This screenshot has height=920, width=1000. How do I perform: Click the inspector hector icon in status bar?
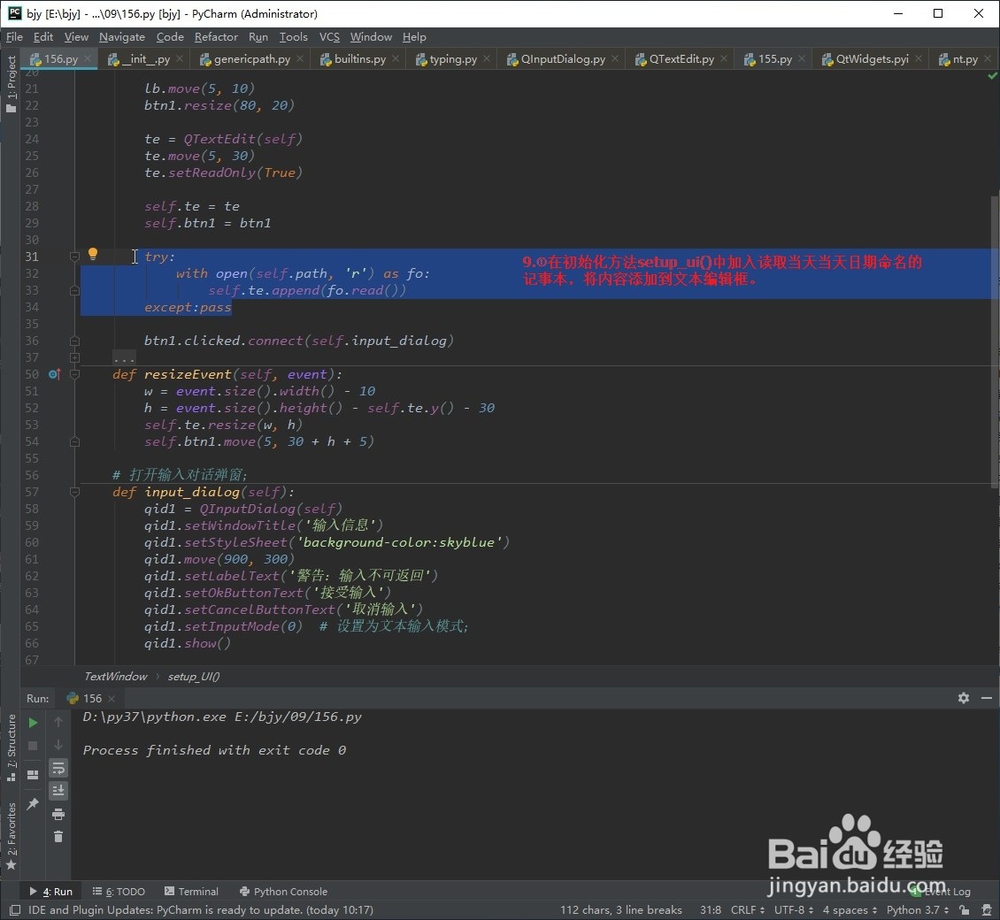point(988,910)
